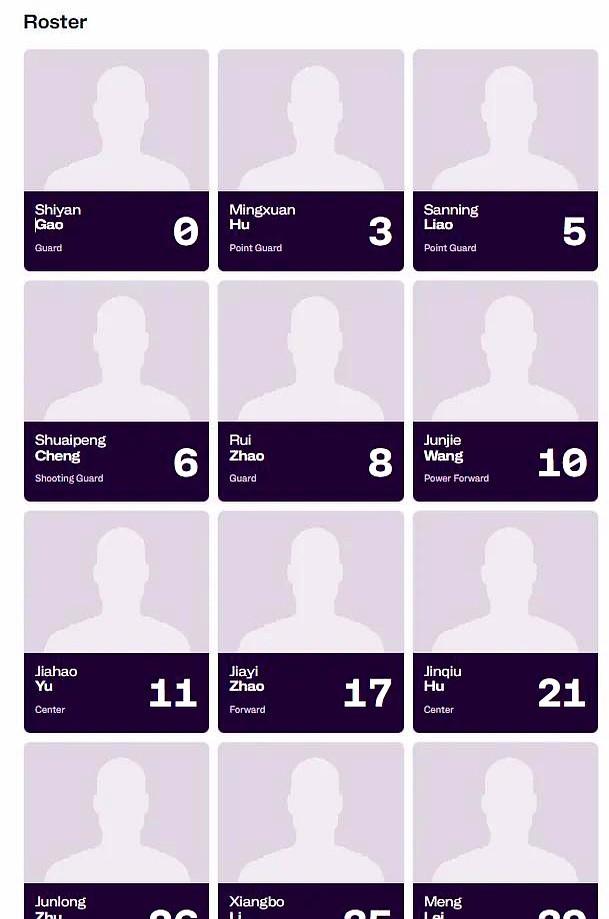The height and width of the screenshot is (919, 609).
Task: Click jersey number 10 for Junjie Wang
Action: click(562, 462)
